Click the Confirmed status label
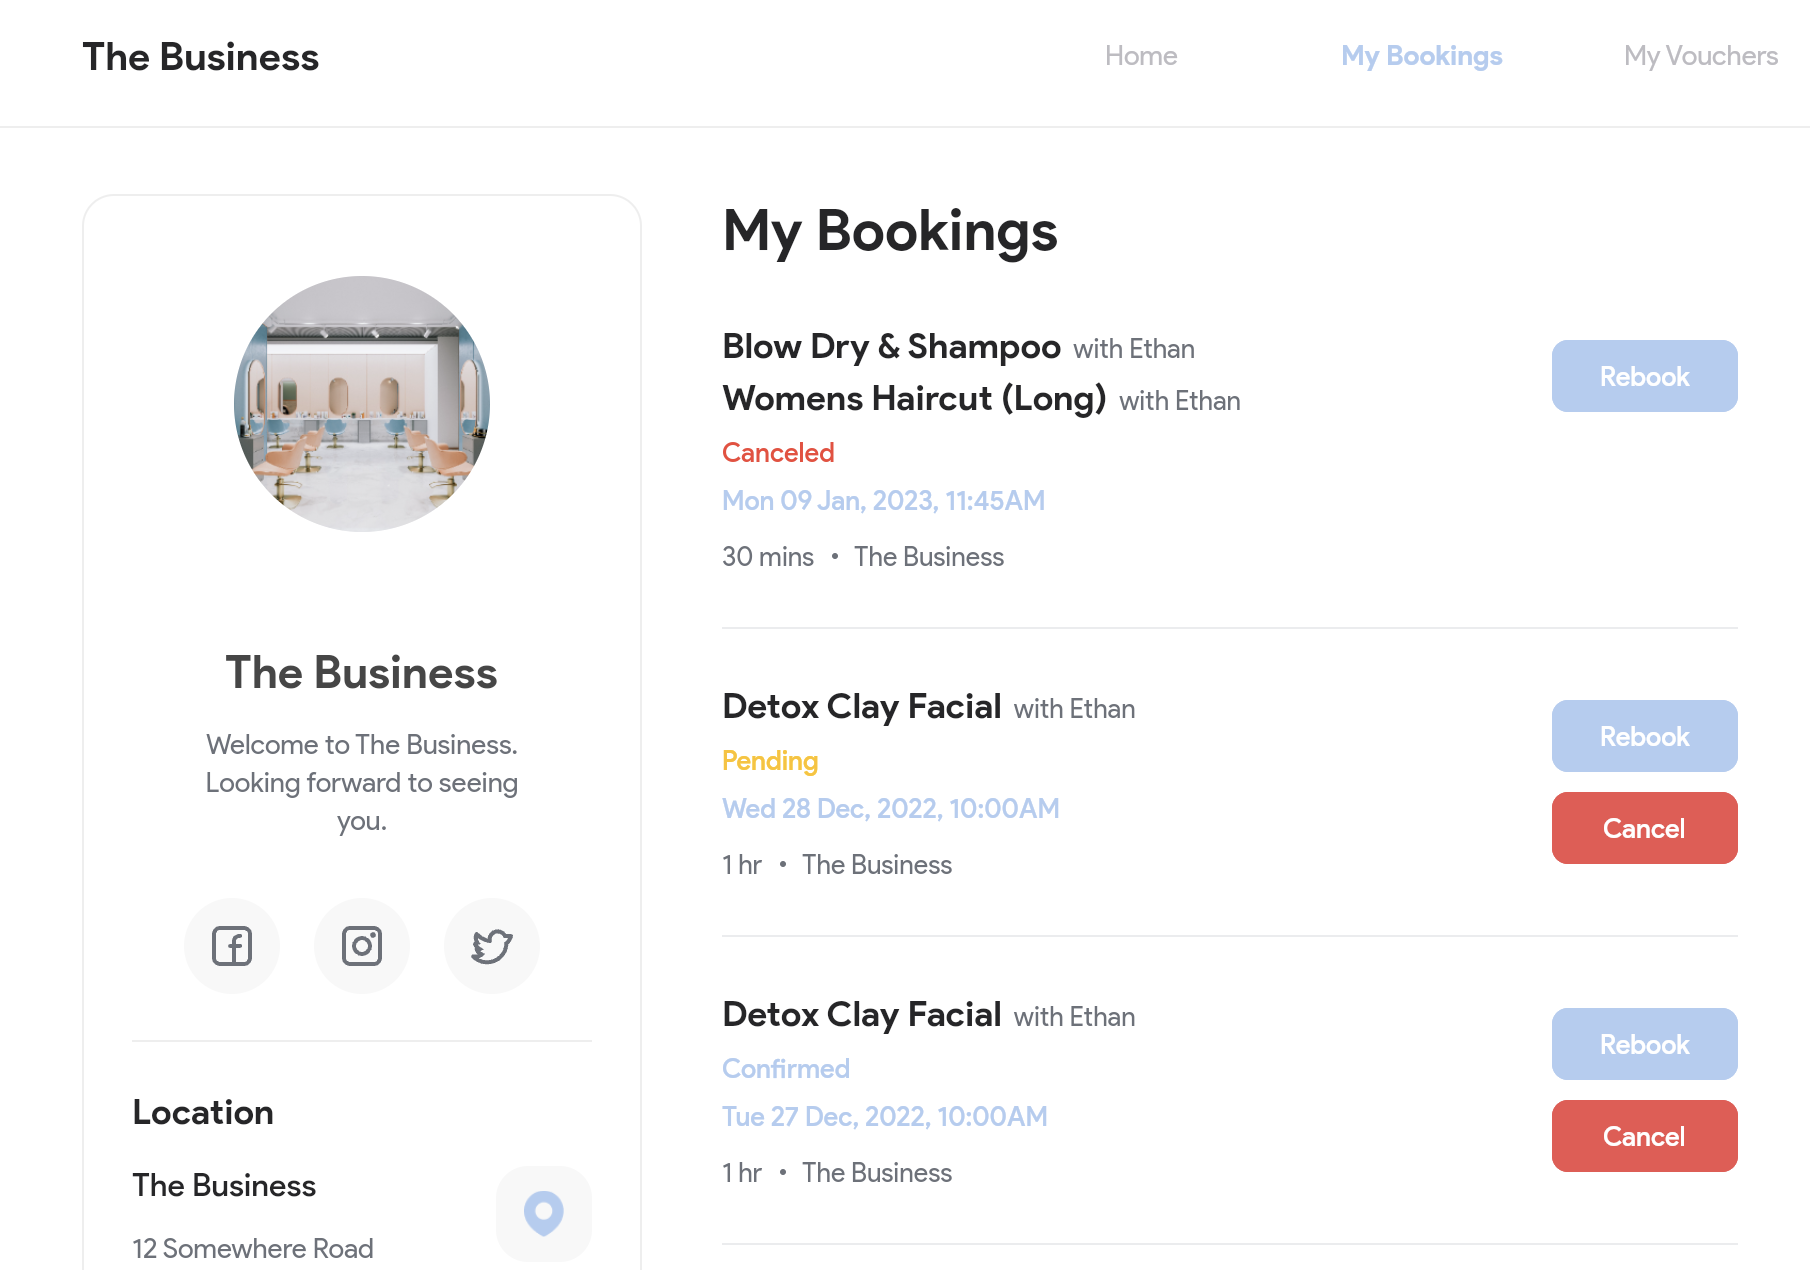The width and height of the screenshot is (1810, 1270). 786,1069
